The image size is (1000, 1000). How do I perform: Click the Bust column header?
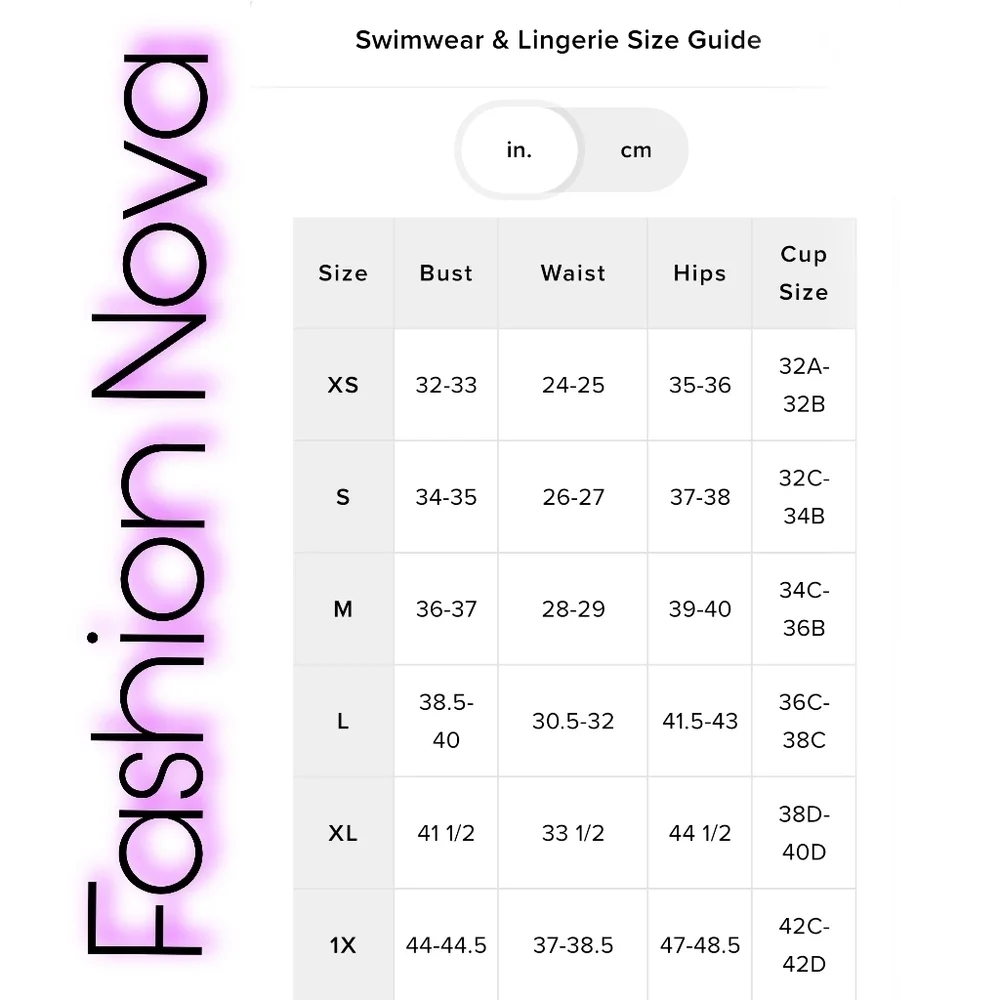point(446,273)
